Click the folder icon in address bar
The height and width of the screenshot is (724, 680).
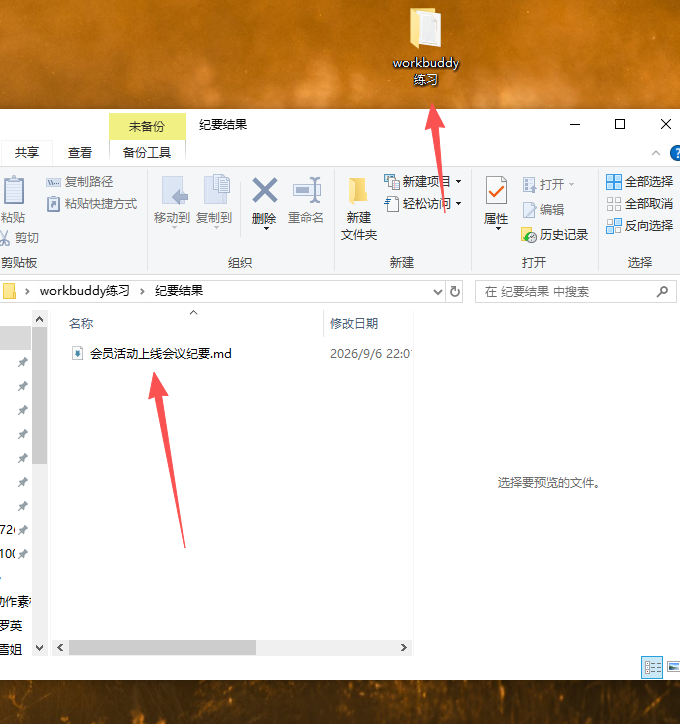[x=9, y=291]
